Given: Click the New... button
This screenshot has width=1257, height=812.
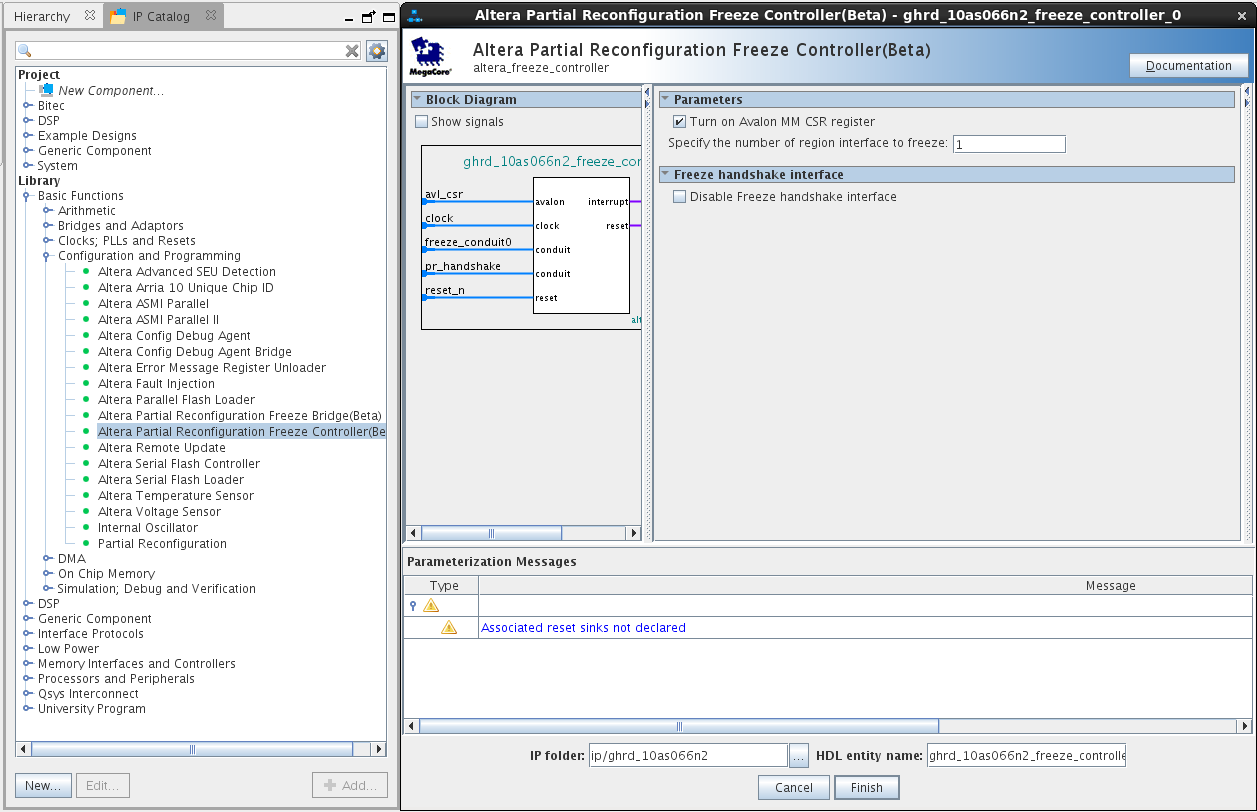Looking at the screenshot, I should 43,785.
